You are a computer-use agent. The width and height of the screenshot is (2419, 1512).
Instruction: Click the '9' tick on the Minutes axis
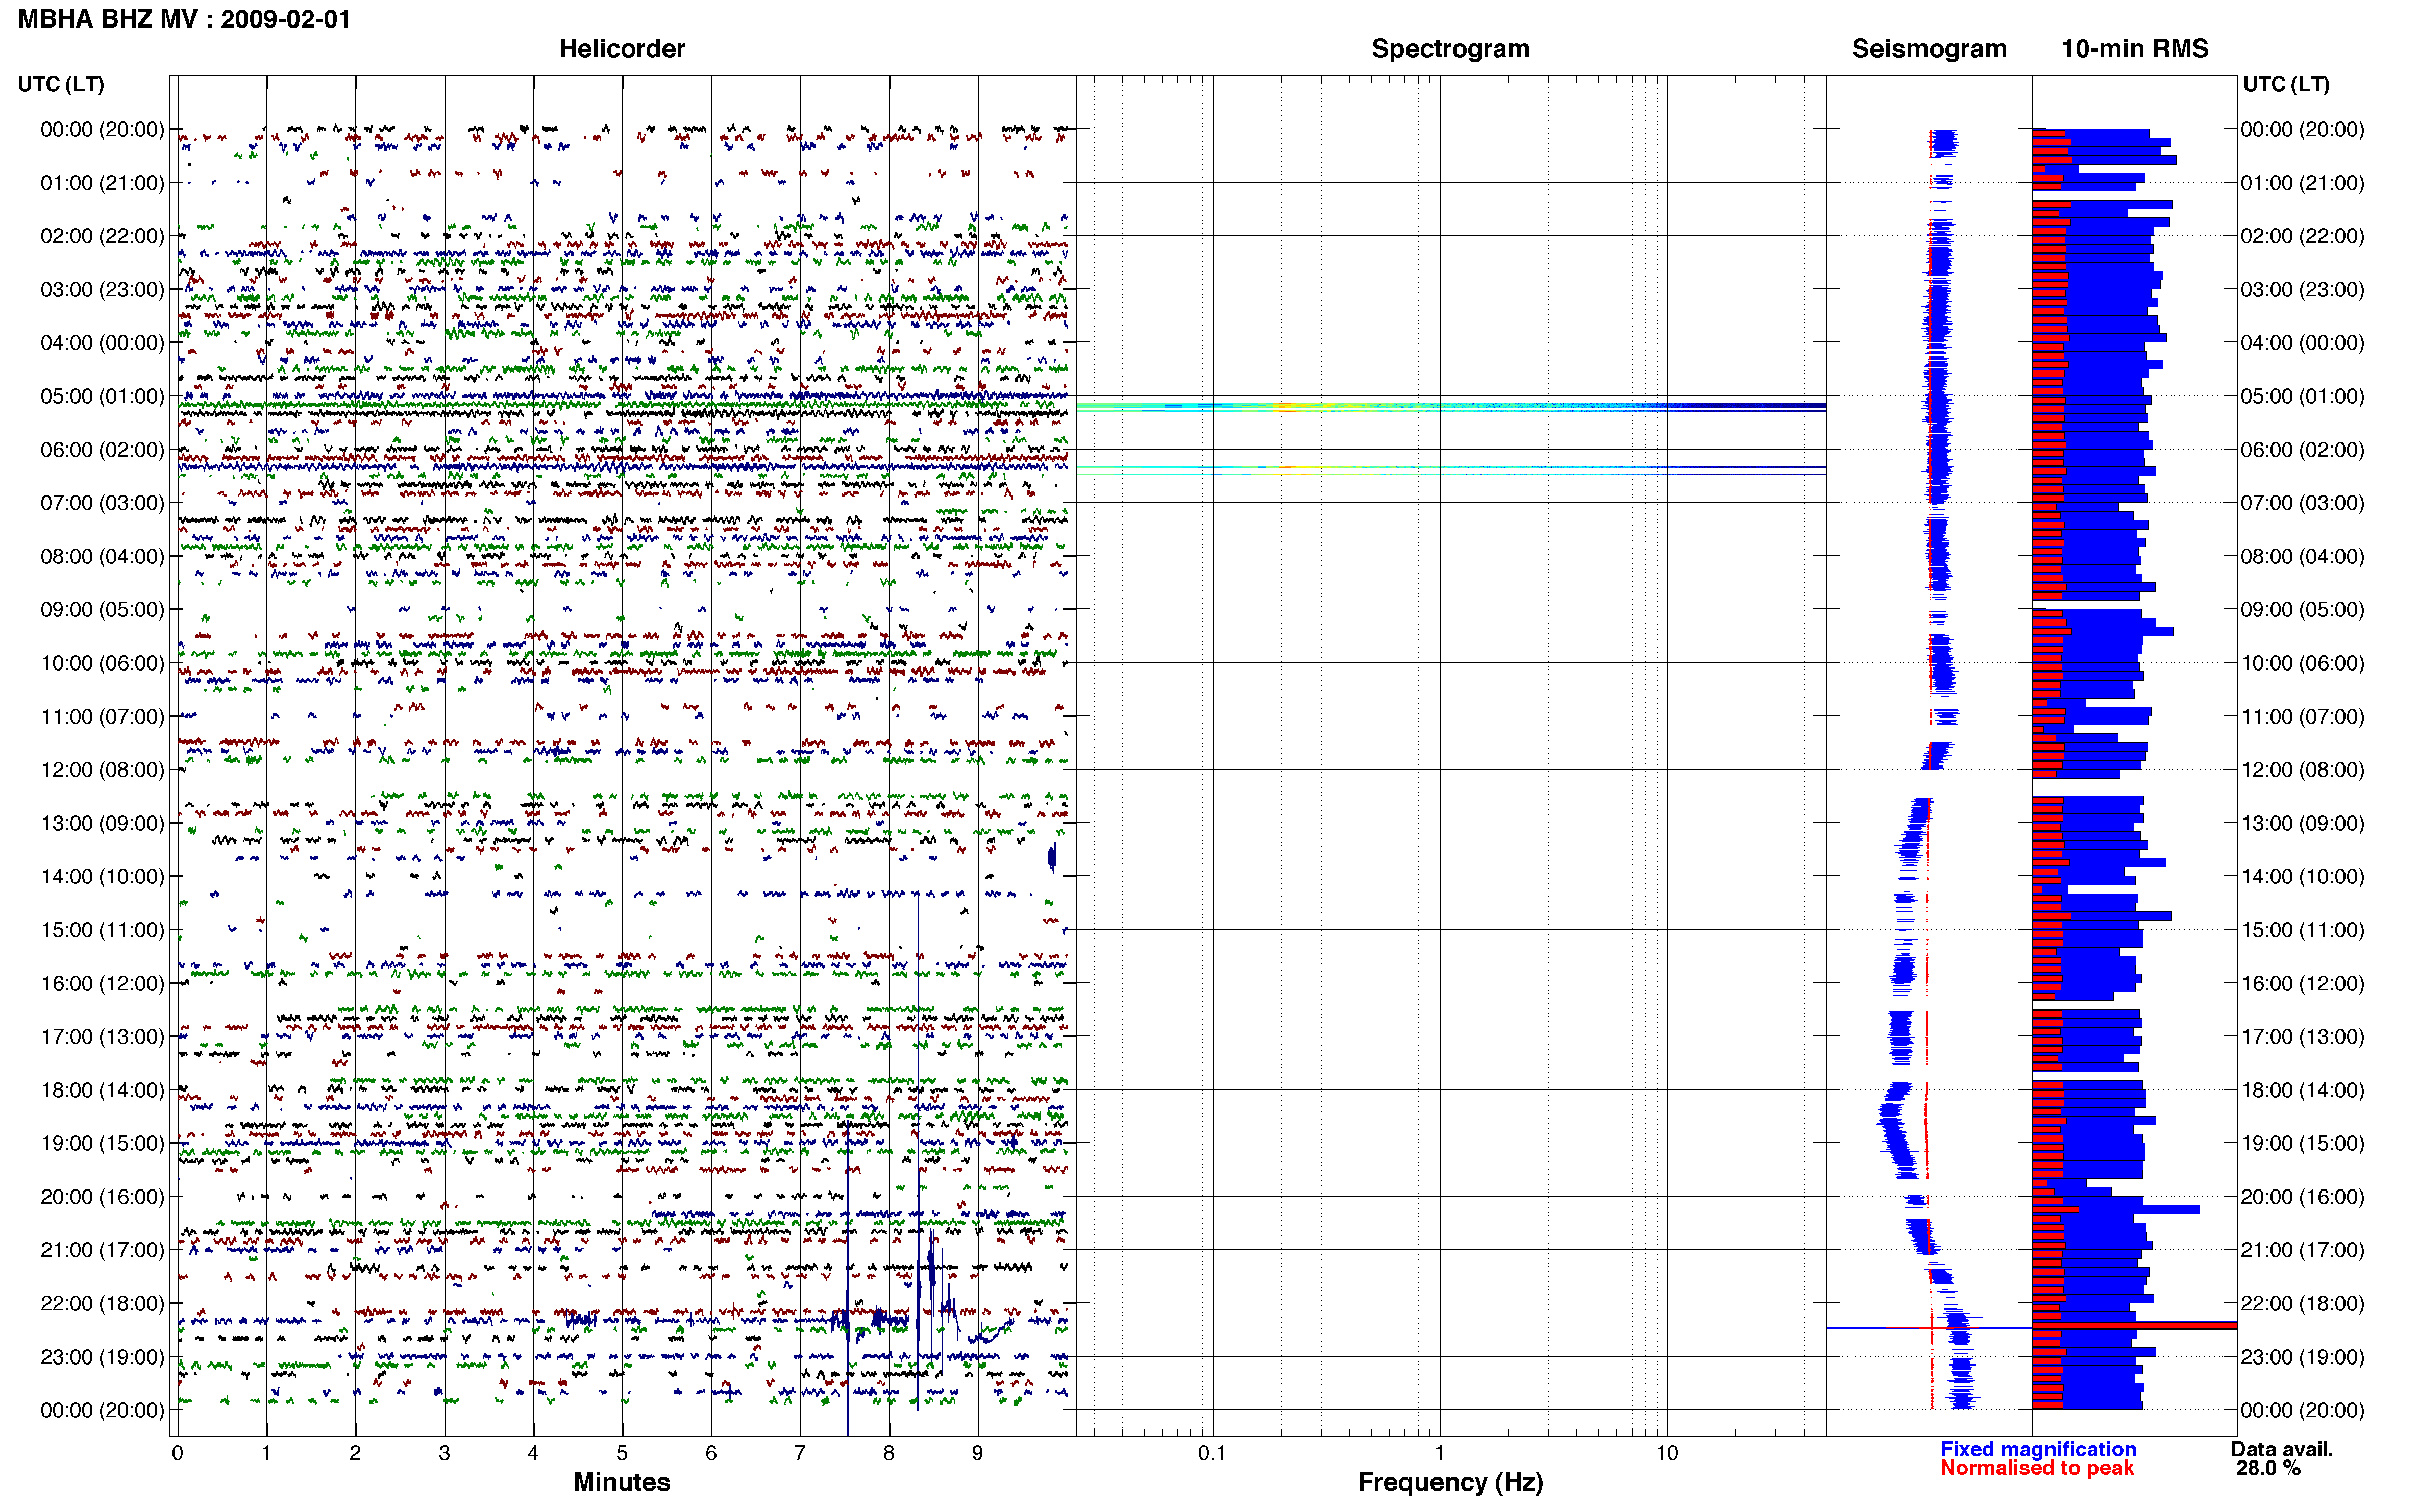click(x=978, y=1454)
